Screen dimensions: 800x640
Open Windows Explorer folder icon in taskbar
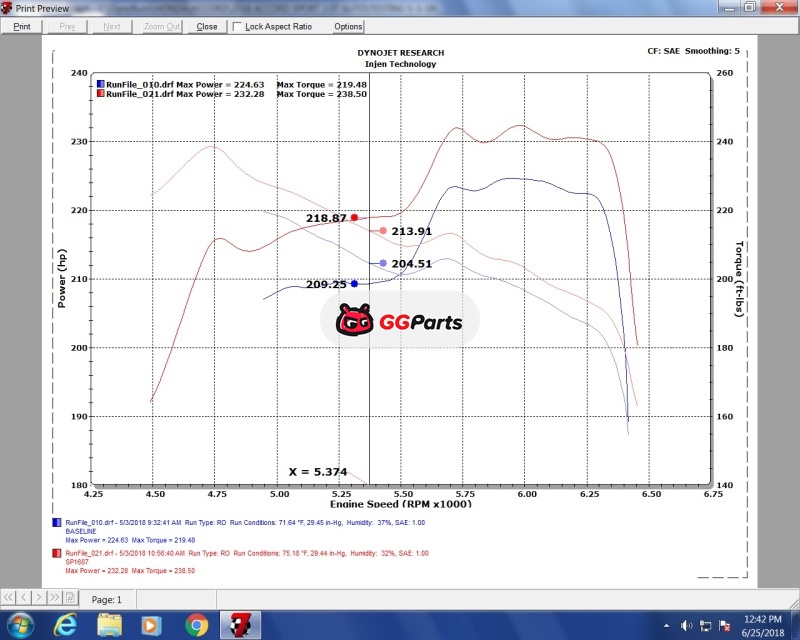point(109,625)
